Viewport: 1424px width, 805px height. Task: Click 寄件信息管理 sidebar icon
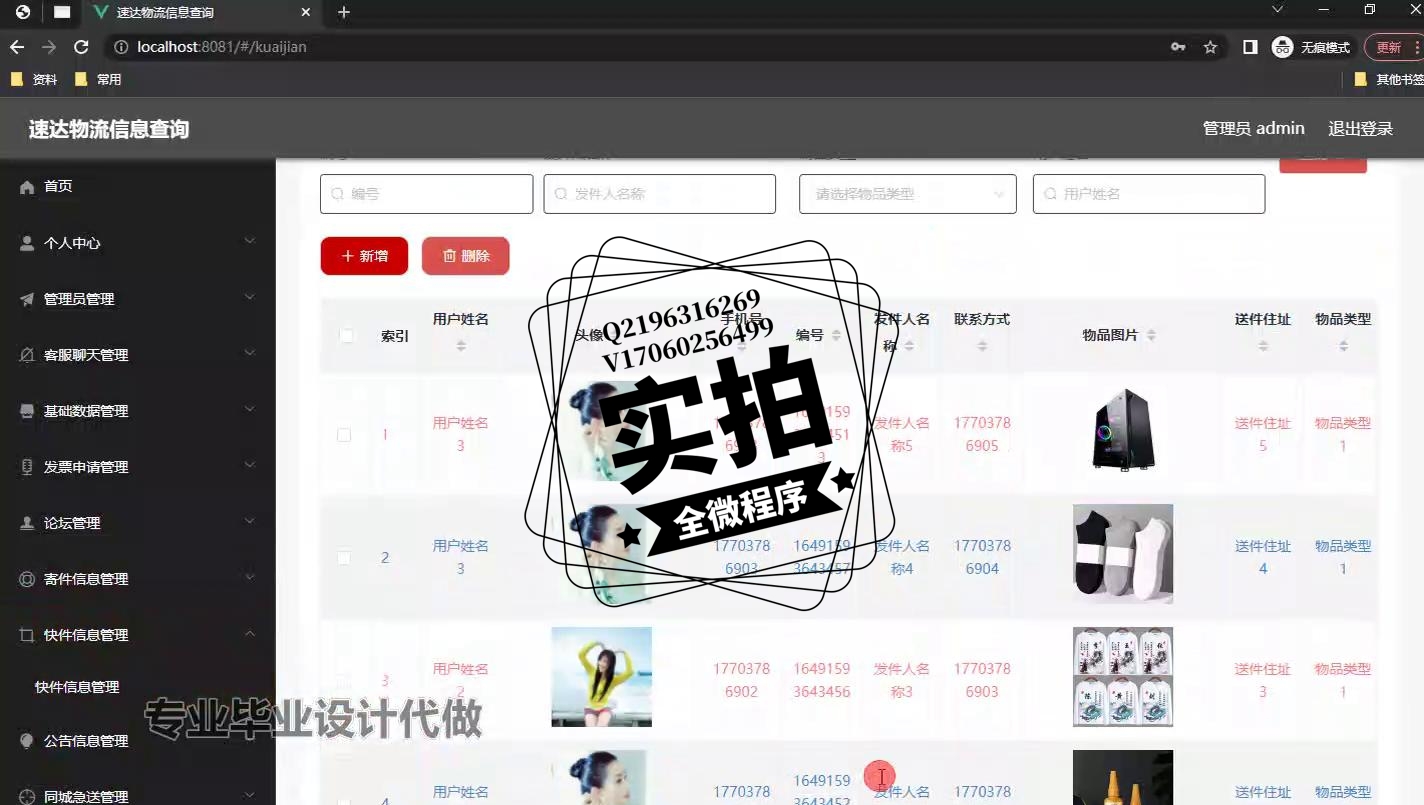(27, 579)
